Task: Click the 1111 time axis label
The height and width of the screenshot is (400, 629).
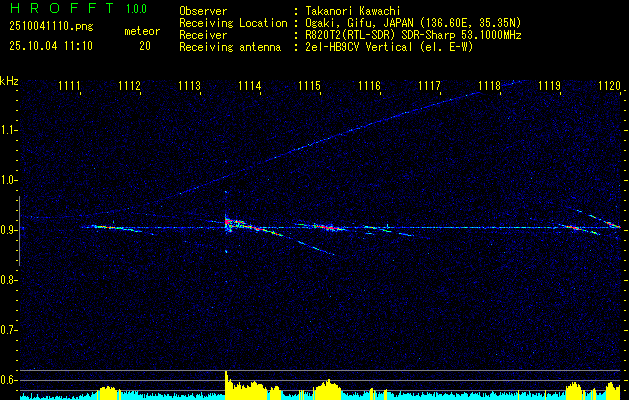Action: (x=69, y=86)
